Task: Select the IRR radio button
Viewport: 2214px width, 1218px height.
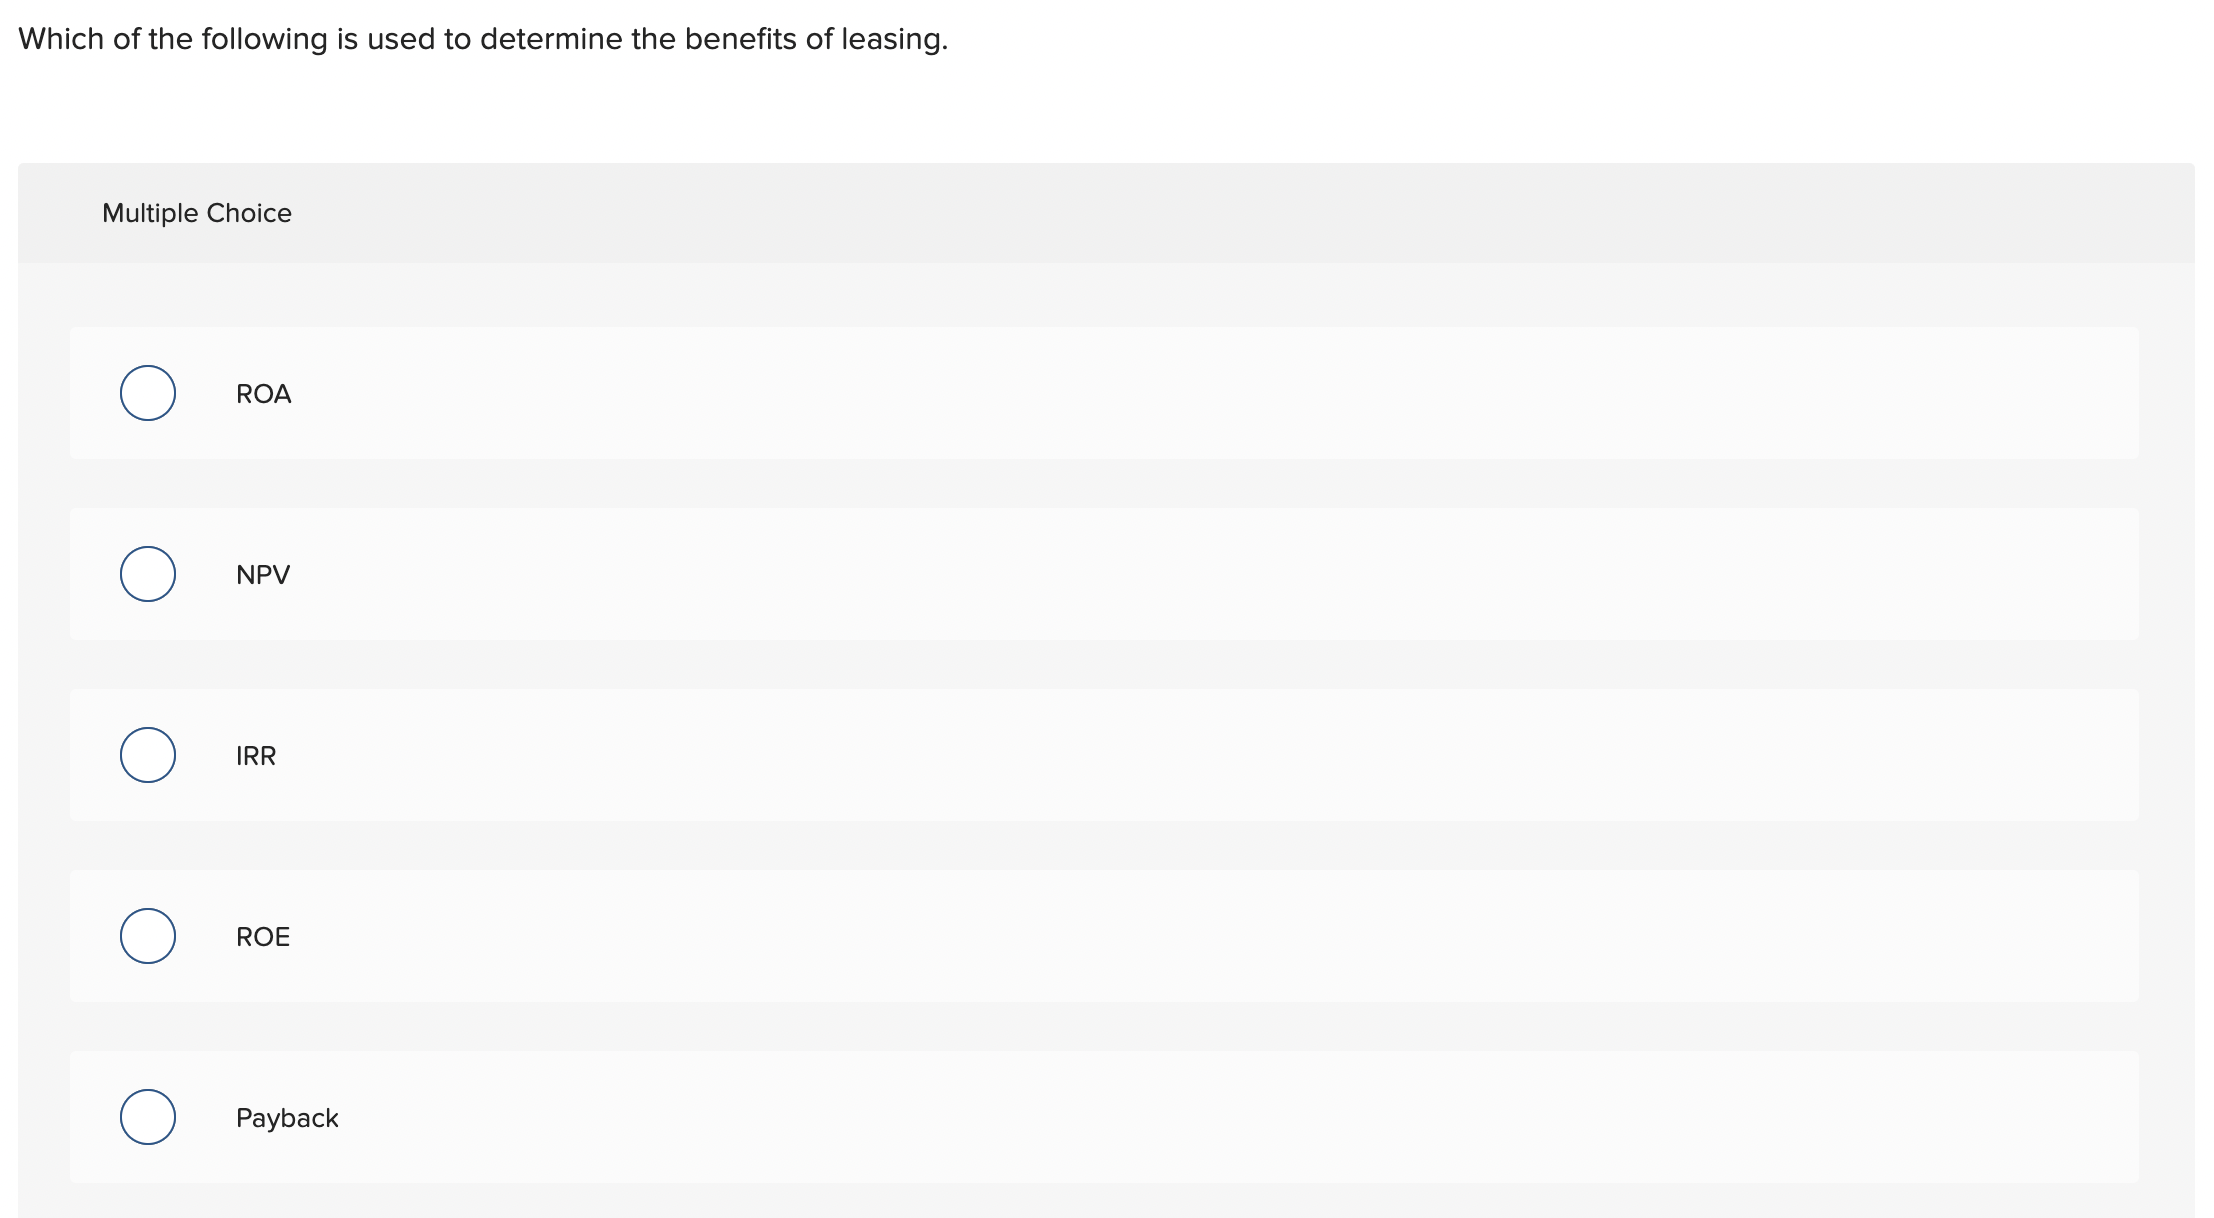Action: [x=147, y=755]
